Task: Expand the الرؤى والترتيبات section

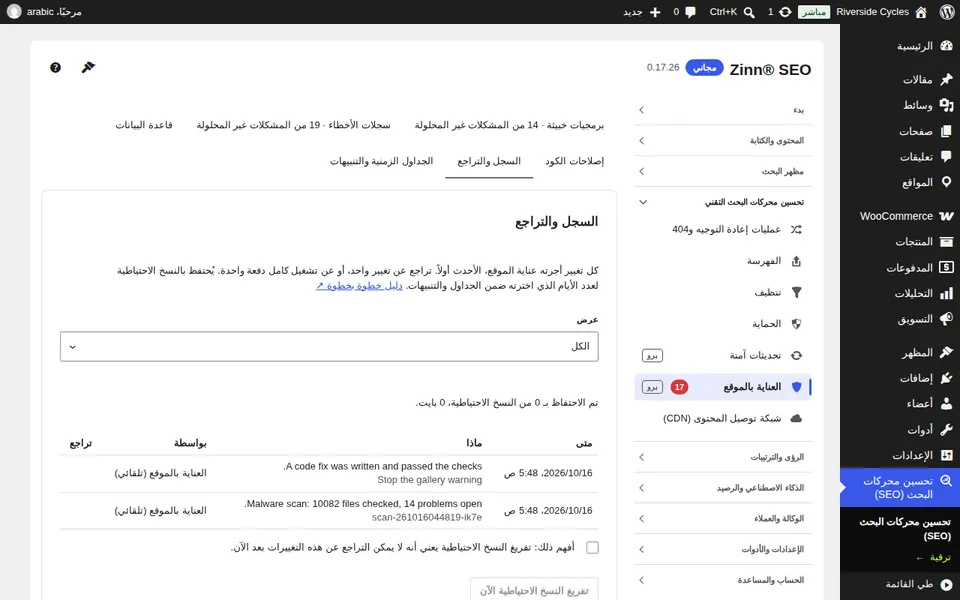Action: (723, 457)
